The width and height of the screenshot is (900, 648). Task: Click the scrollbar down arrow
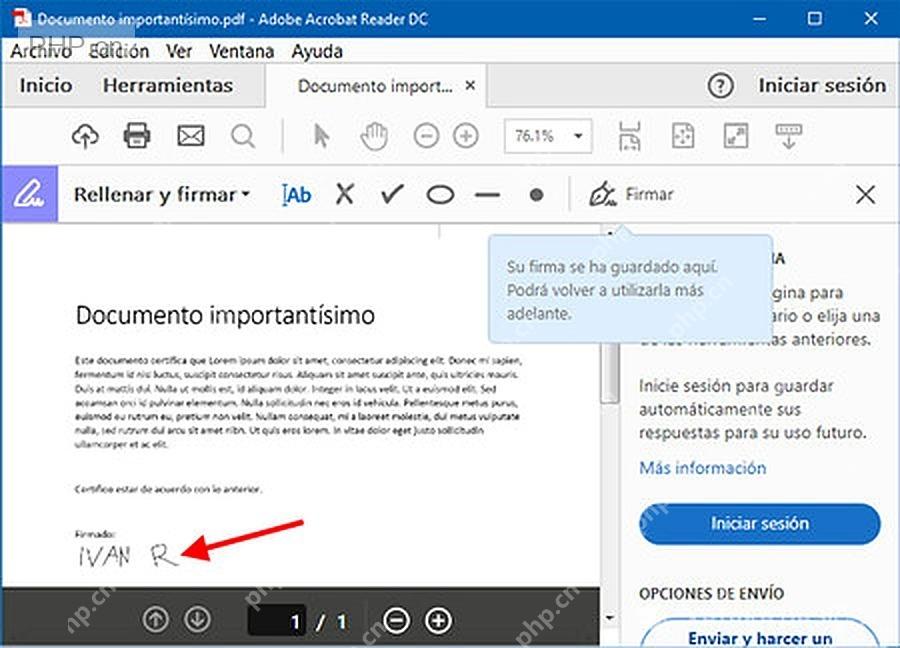pos(610,618)
